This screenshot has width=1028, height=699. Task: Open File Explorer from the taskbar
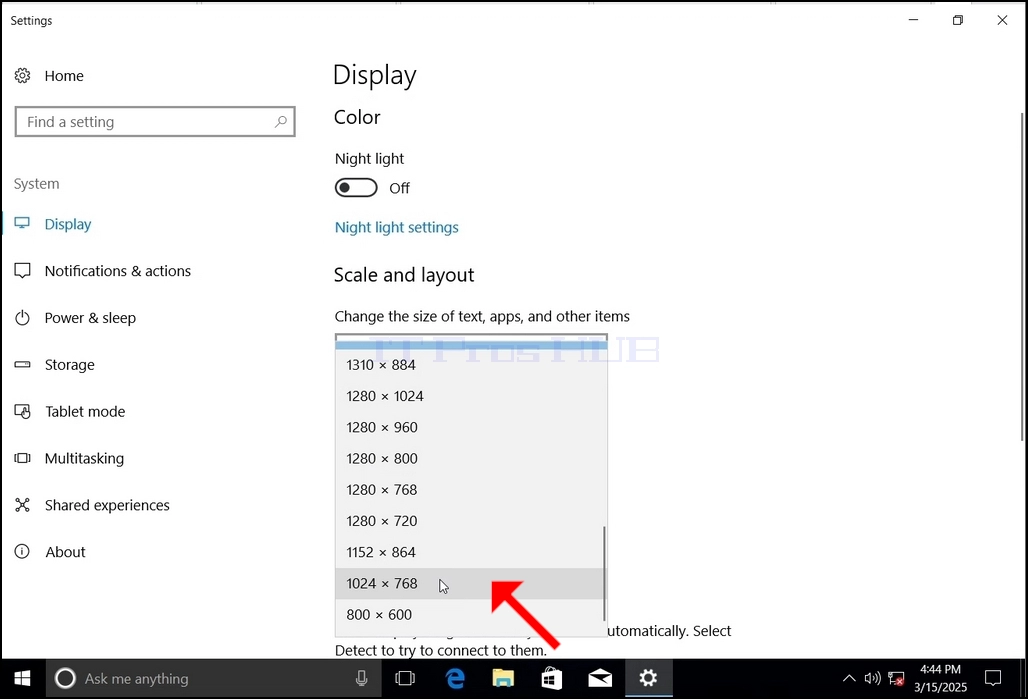[x=503, y=679]
